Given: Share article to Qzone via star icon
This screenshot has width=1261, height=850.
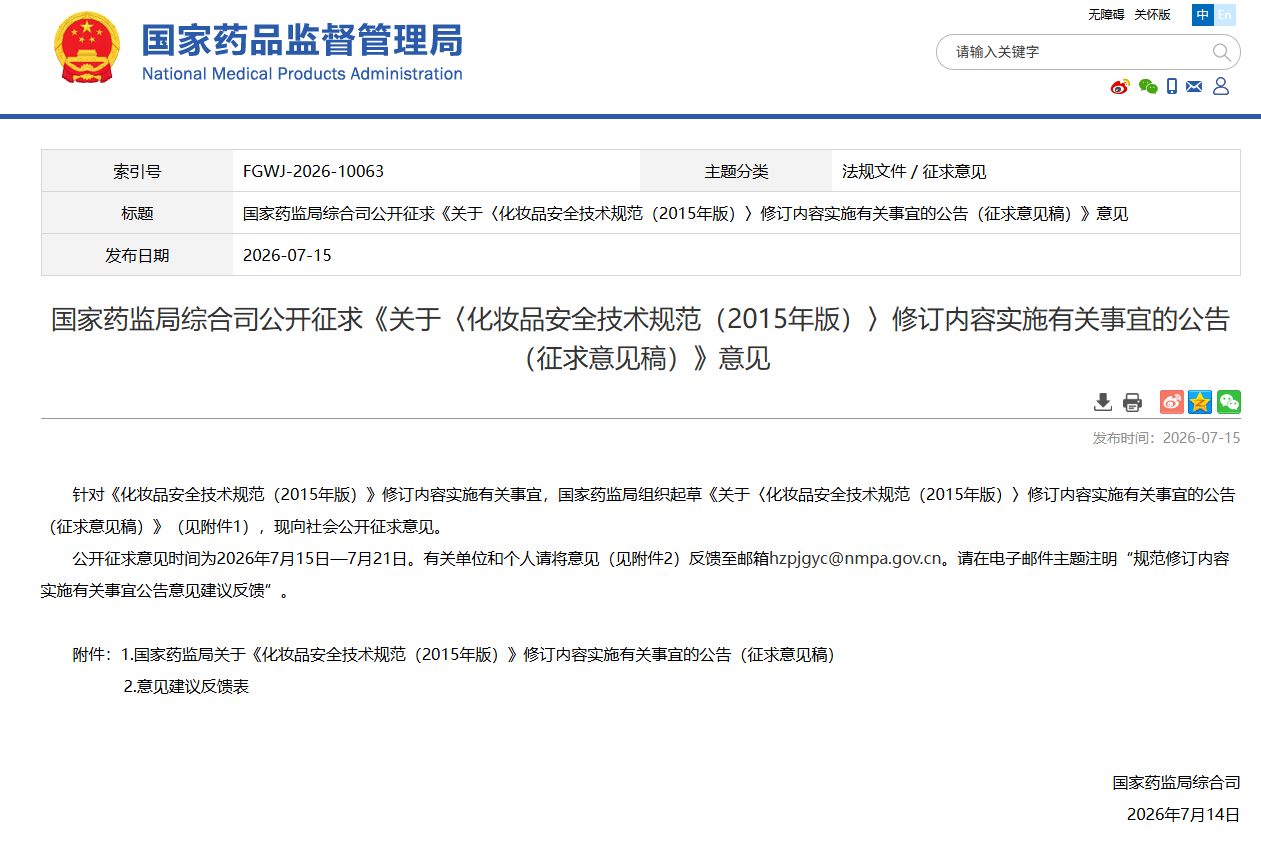Looking at the screenshot, I should (1200, 402).
